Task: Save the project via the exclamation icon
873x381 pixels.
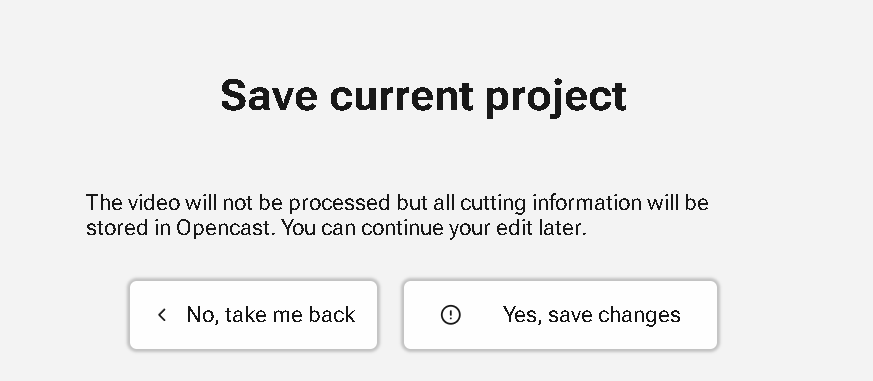Action: [450, 315]
